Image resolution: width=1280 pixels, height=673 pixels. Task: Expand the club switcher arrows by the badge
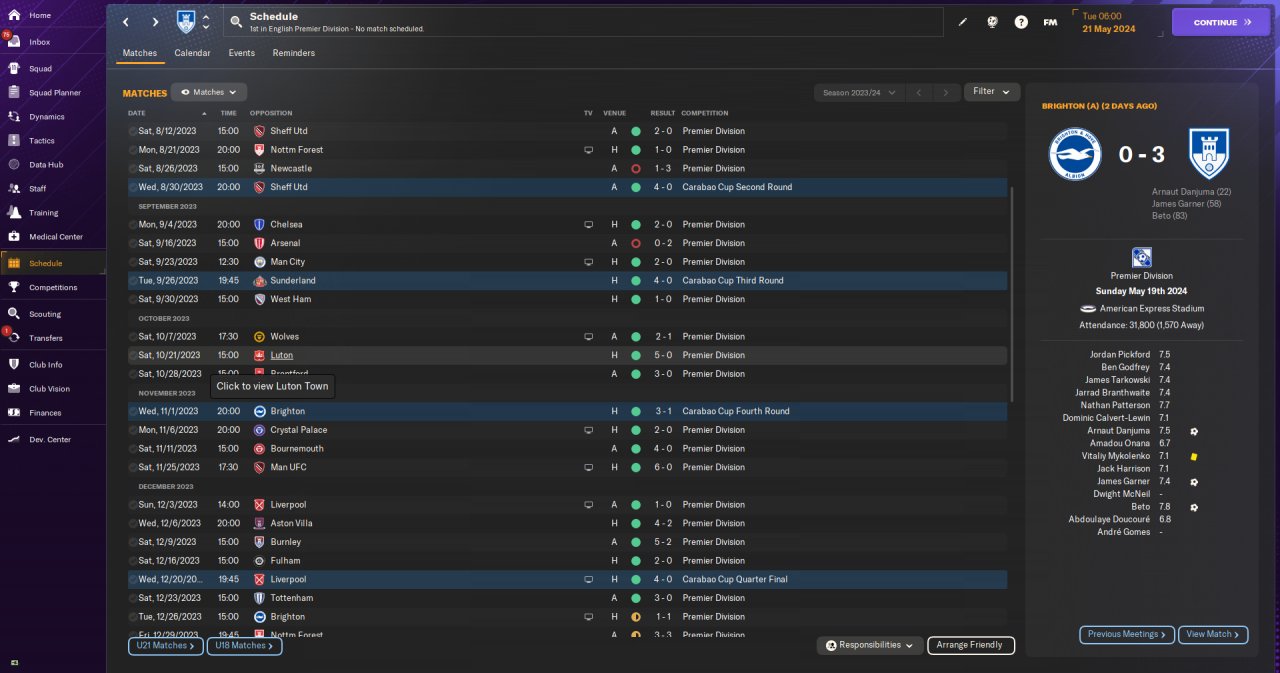pos(206,22)
